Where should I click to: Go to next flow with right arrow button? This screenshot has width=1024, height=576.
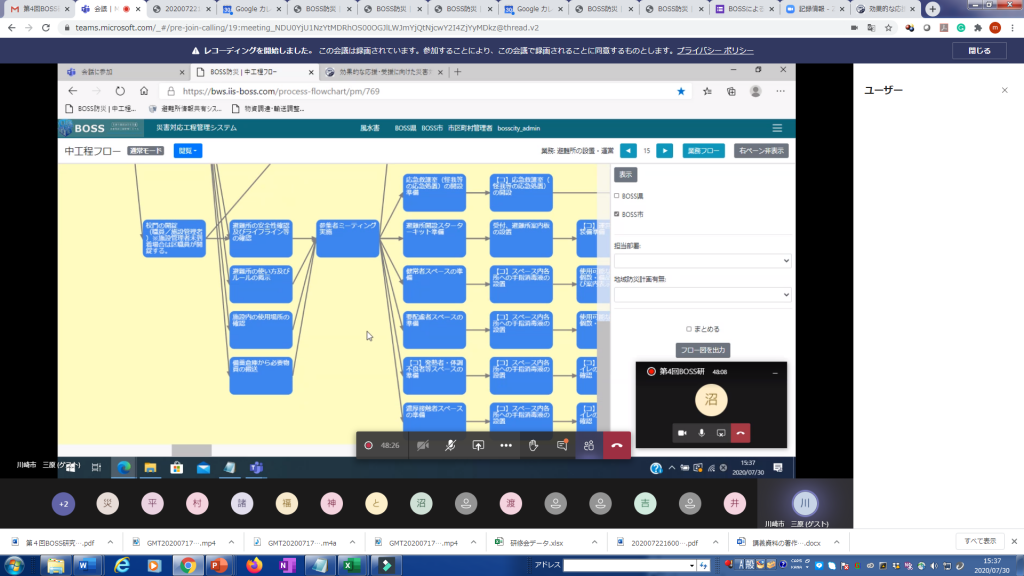coord(664,151)
